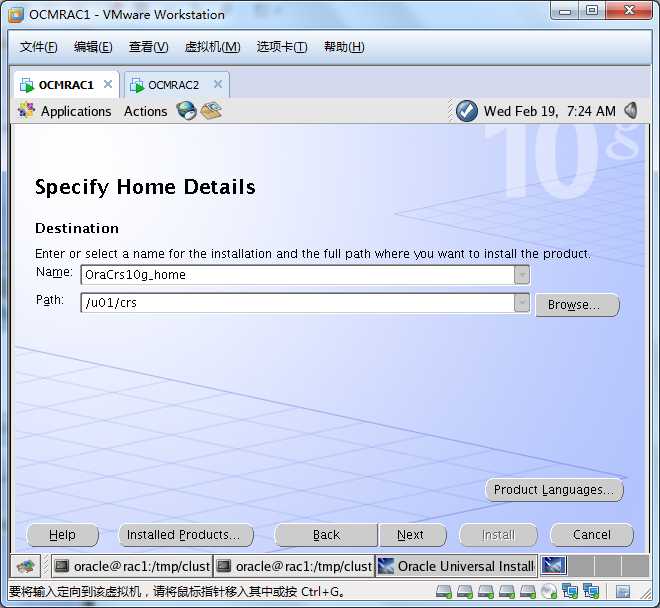This screenshot has width=660, height=608.
Task: Close the OCMRAC1 tab
Action: coord(108,84)
